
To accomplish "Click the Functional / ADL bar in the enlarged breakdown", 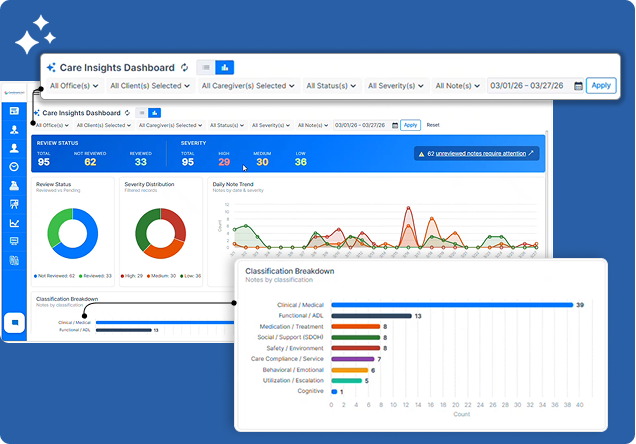I will pos(371,316).
